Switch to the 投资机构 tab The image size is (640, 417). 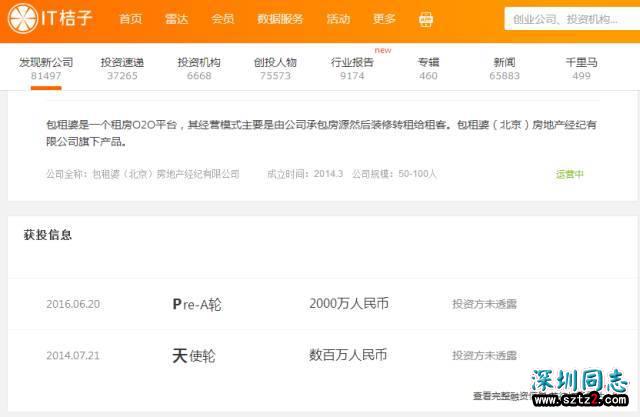[x=199, y=69]
